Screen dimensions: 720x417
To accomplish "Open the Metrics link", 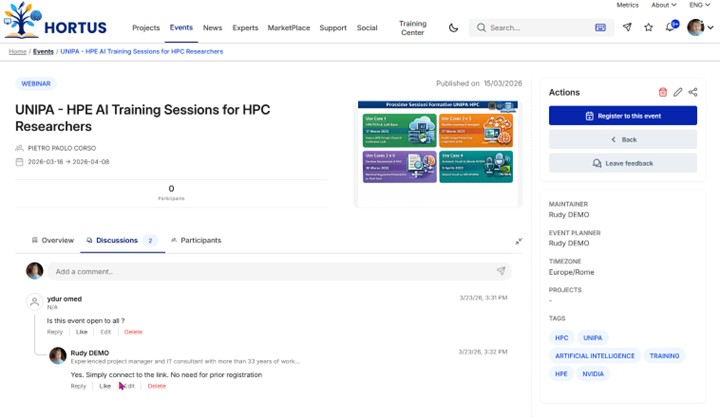I will point(627,5).
